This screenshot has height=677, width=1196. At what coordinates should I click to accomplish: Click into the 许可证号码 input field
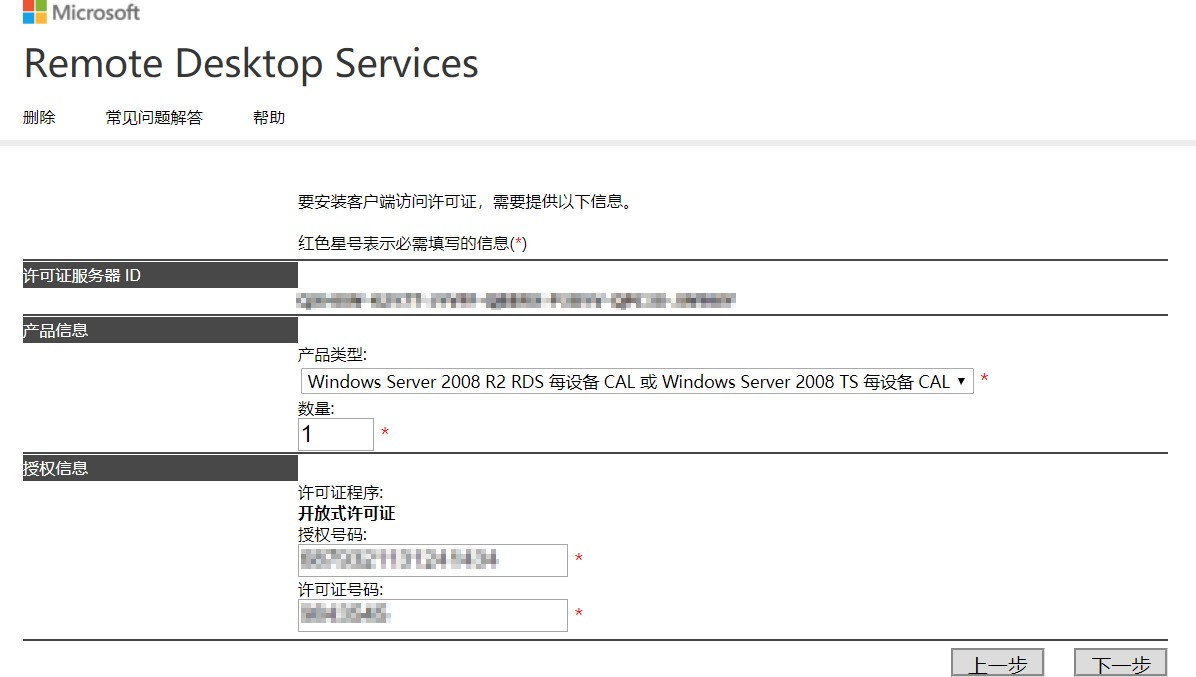point(432,615)
